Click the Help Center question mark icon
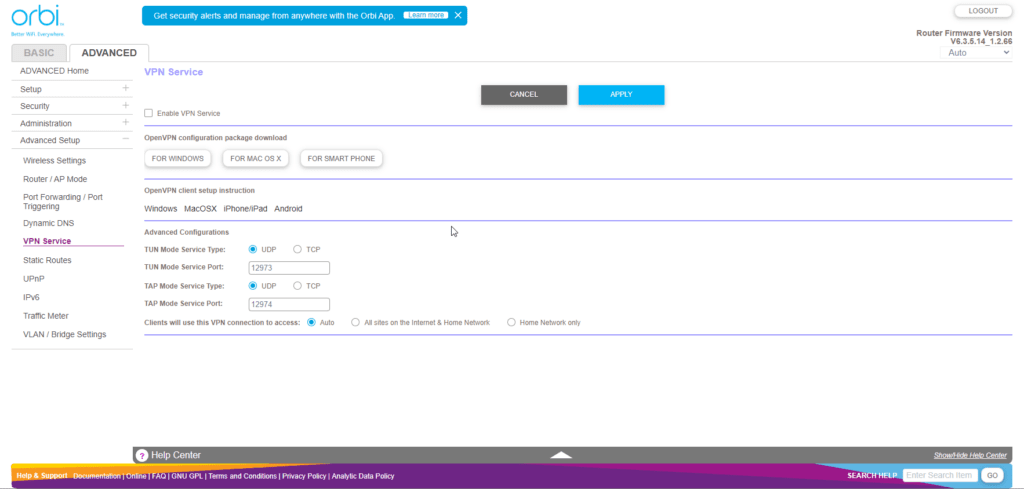Image resolution: width=1024 pixels, height=489 pixels. point(142,455)
